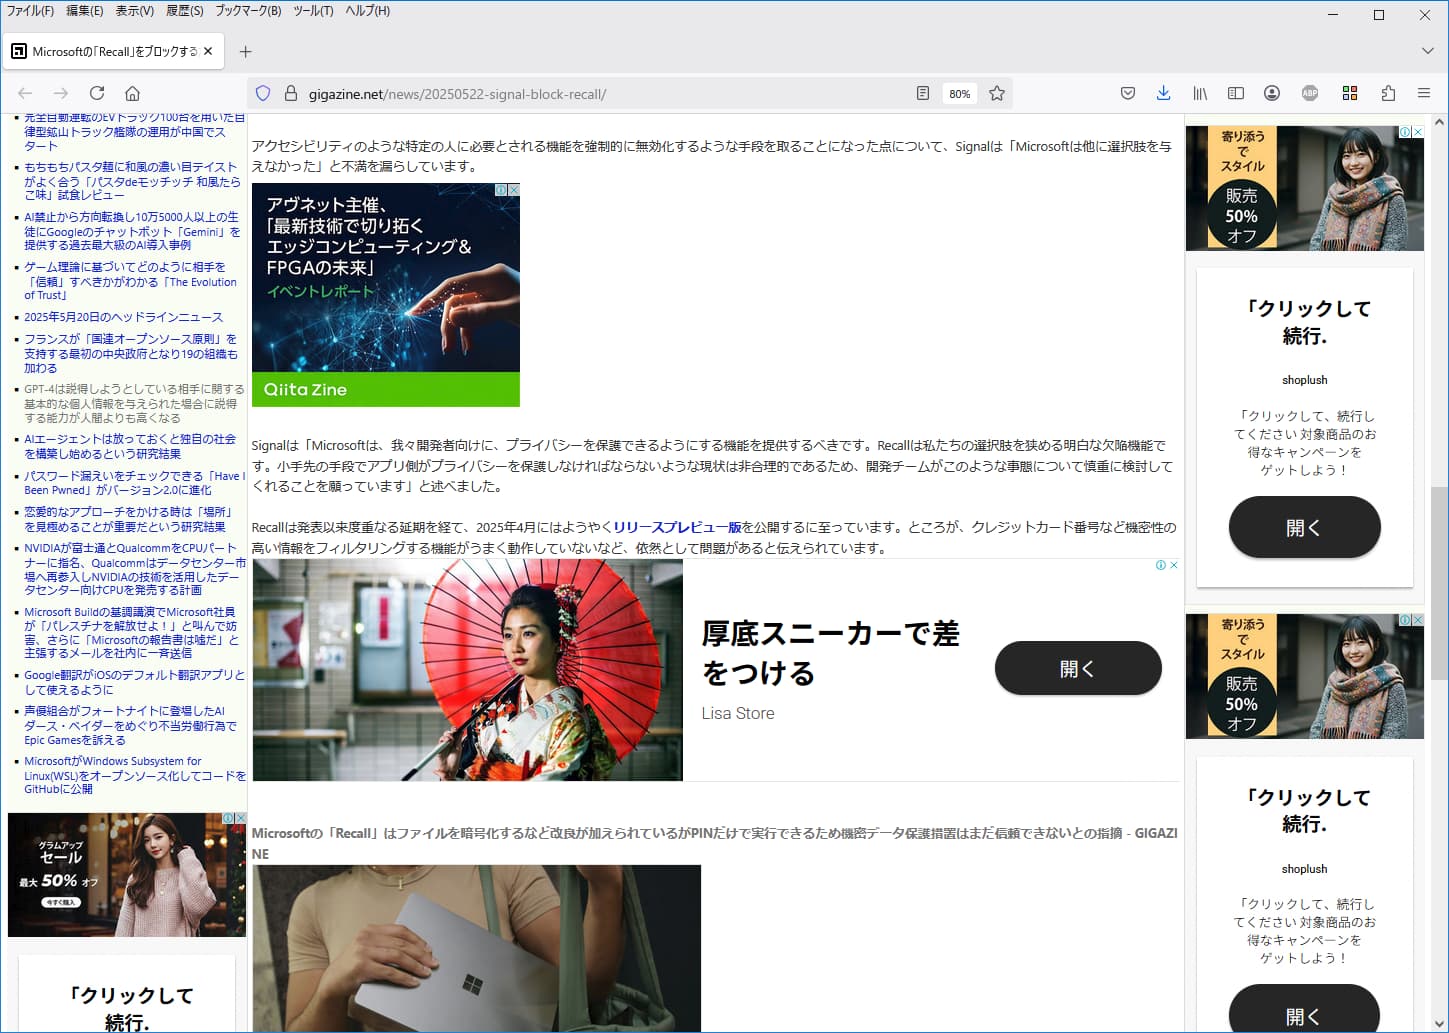The height and width of the screenshot is (1033, 1449).
Task: Close the Microsoft Recall tab
Action: 208,51
